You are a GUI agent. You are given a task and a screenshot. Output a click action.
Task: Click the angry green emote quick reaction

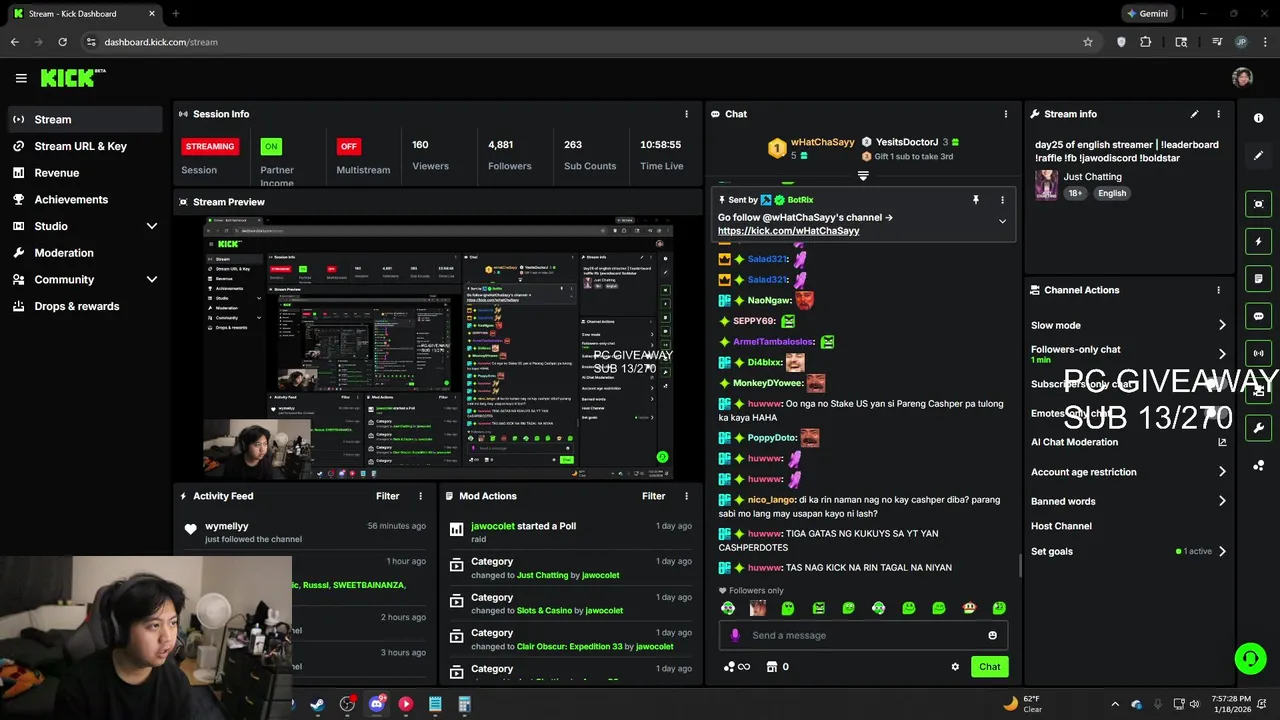pos(818,608)
